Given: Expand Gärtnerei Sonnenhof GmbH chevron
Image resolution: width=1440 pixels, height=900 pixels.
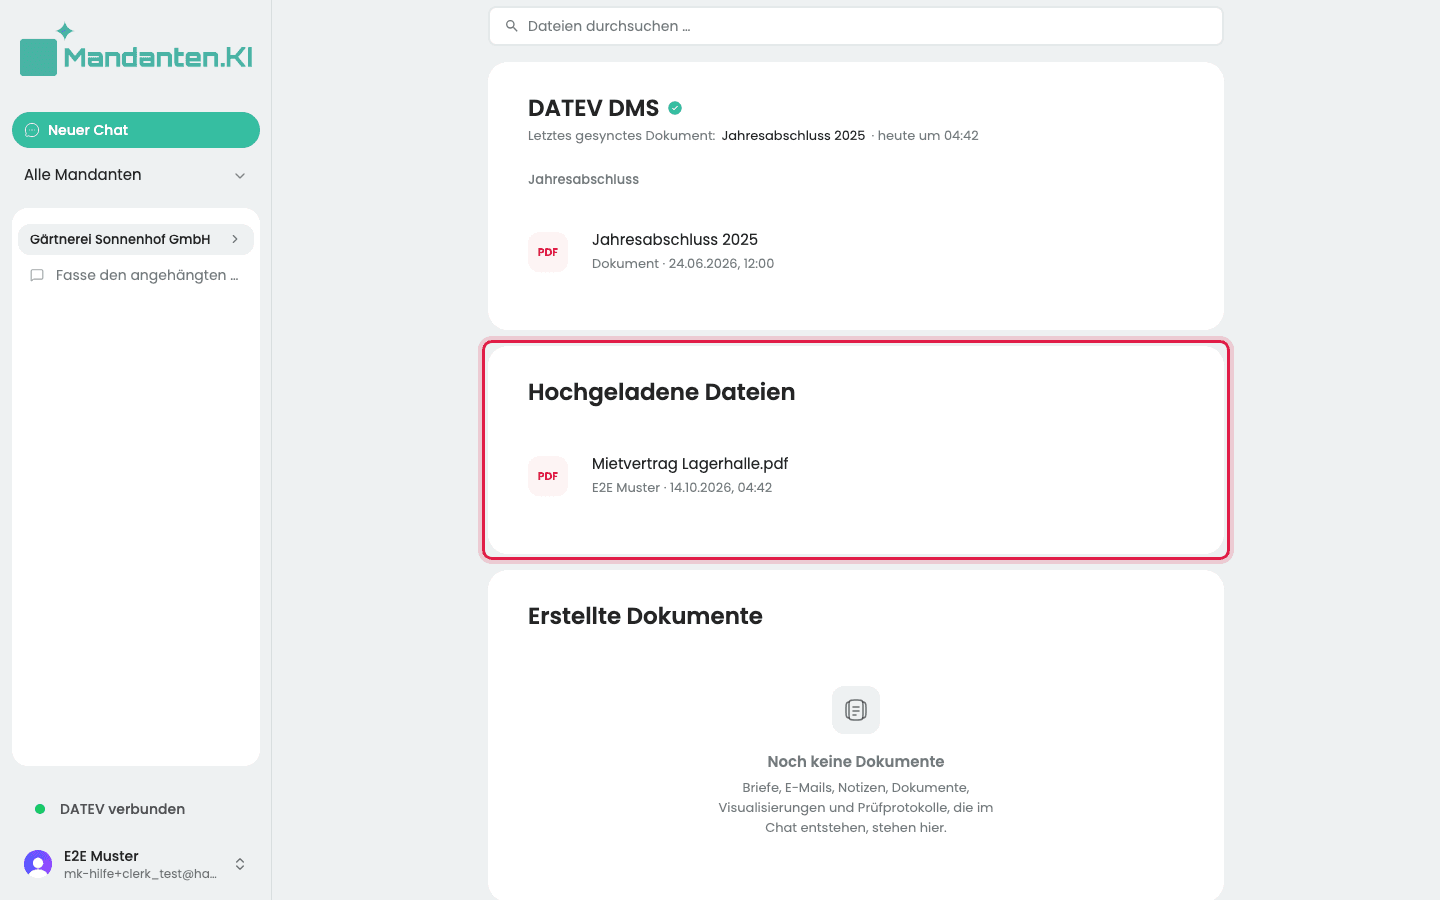Looking at the screenshot, I should point(235,239).
